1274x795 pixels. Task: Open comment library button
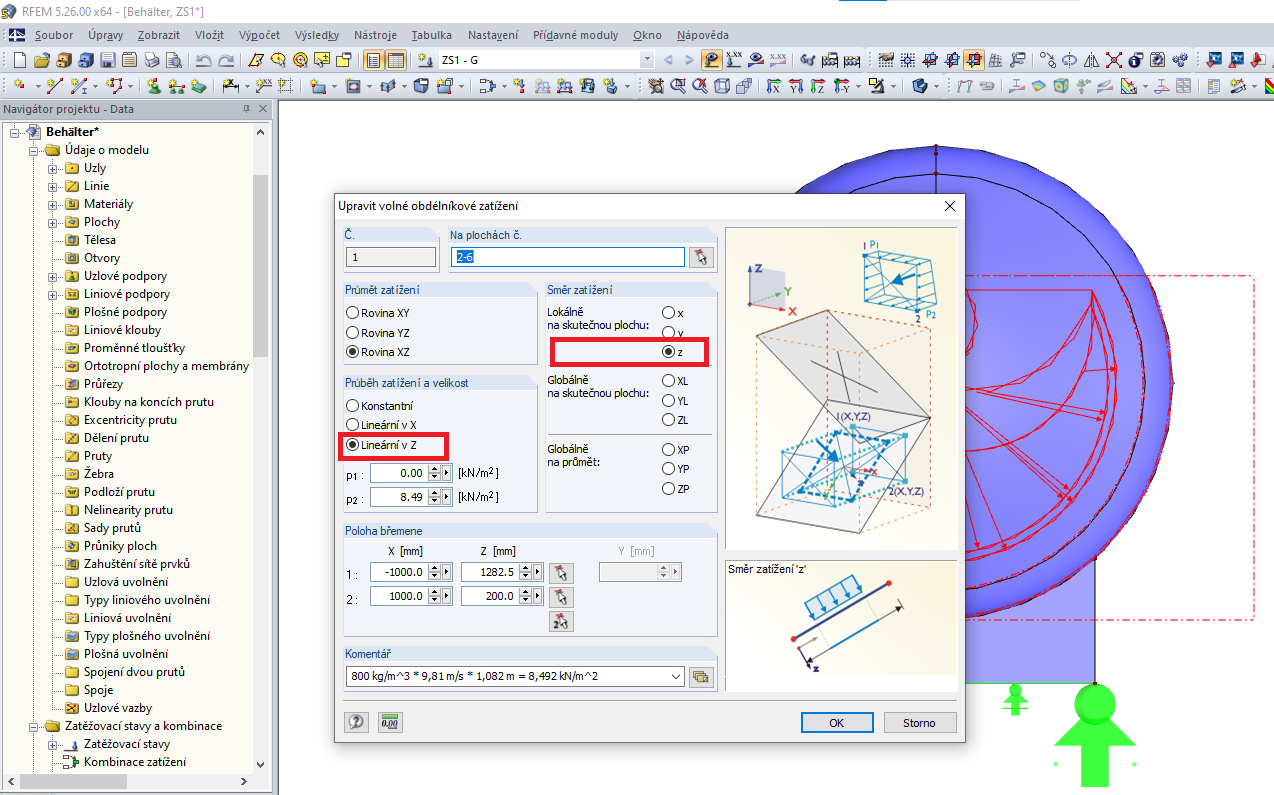[x=701, y=677]
